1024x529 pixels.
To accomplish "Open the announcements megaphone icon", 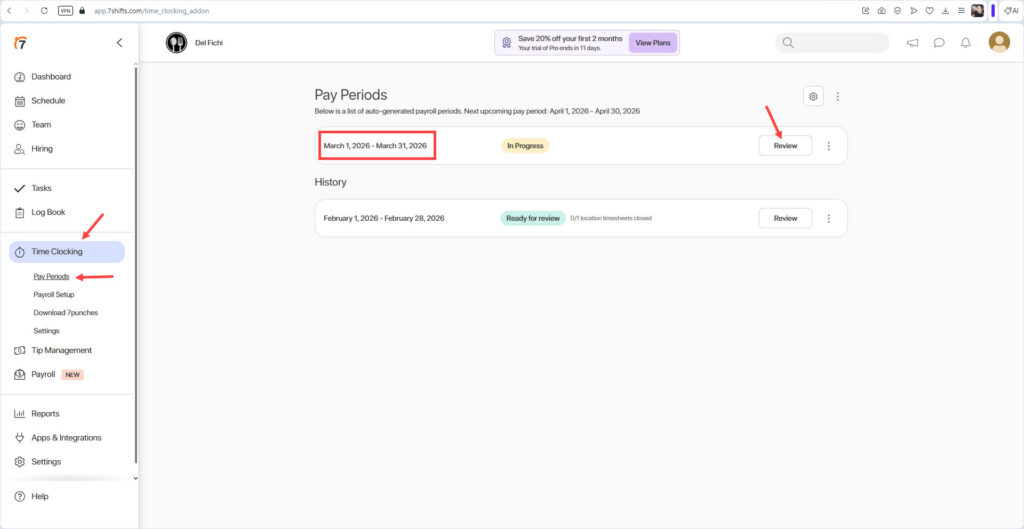I will pyautogui.click(x=912, y=43).
